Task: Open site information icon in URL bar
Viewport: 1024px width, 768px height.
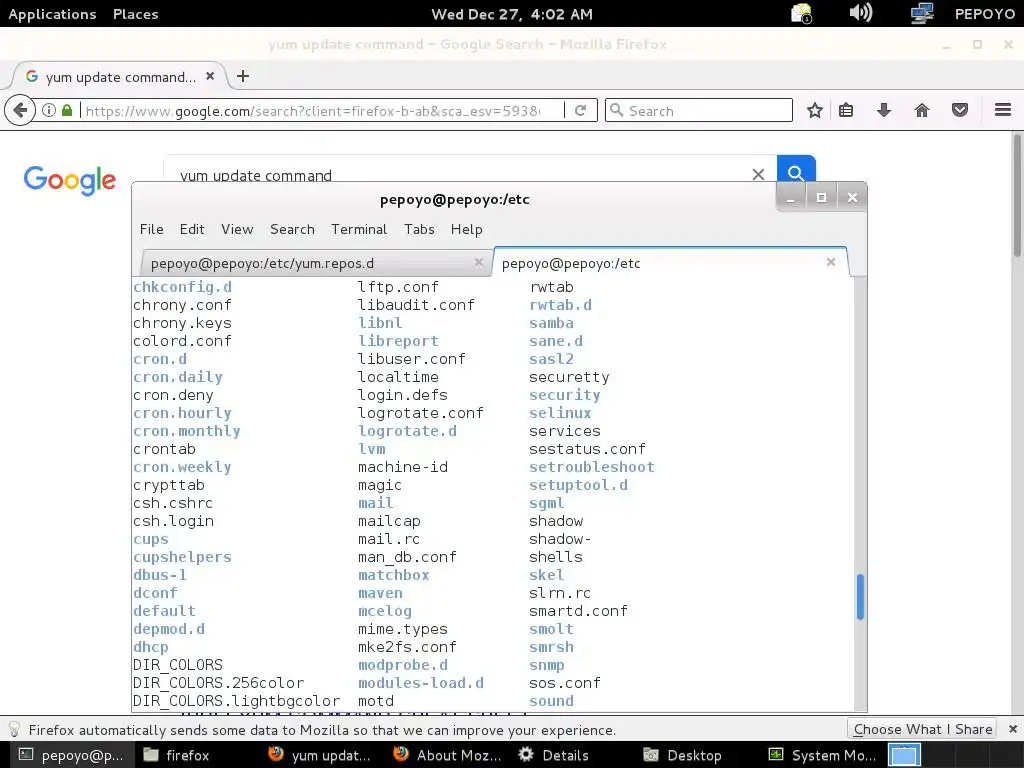Action: pyautogui.click(x=49, y=110)
